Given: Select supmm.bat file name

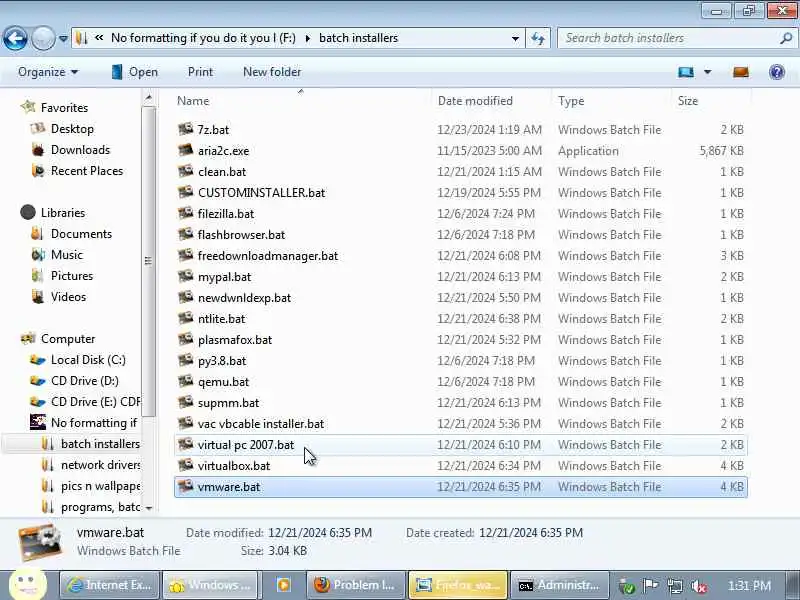Looking at the screenshot, I should 228,403.
